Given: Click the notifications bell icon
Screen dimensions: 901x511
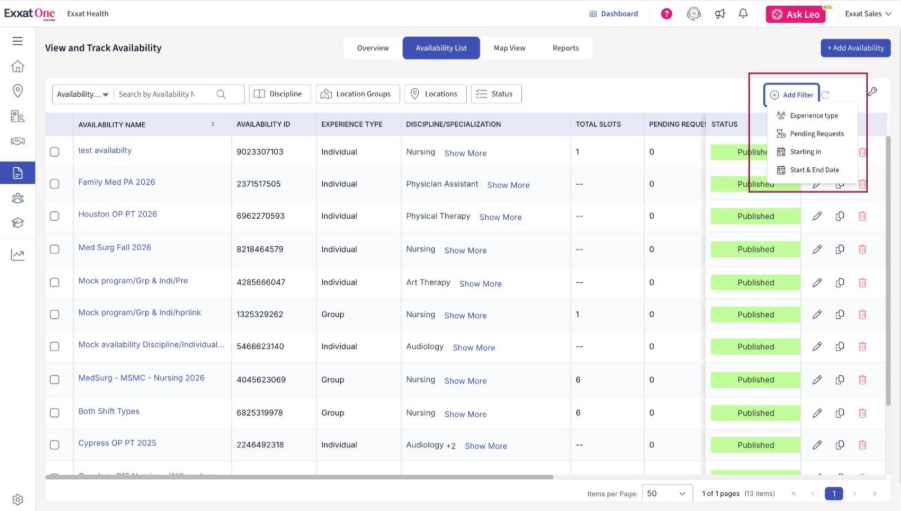Looking at the screenshot, I should (743, 14).
